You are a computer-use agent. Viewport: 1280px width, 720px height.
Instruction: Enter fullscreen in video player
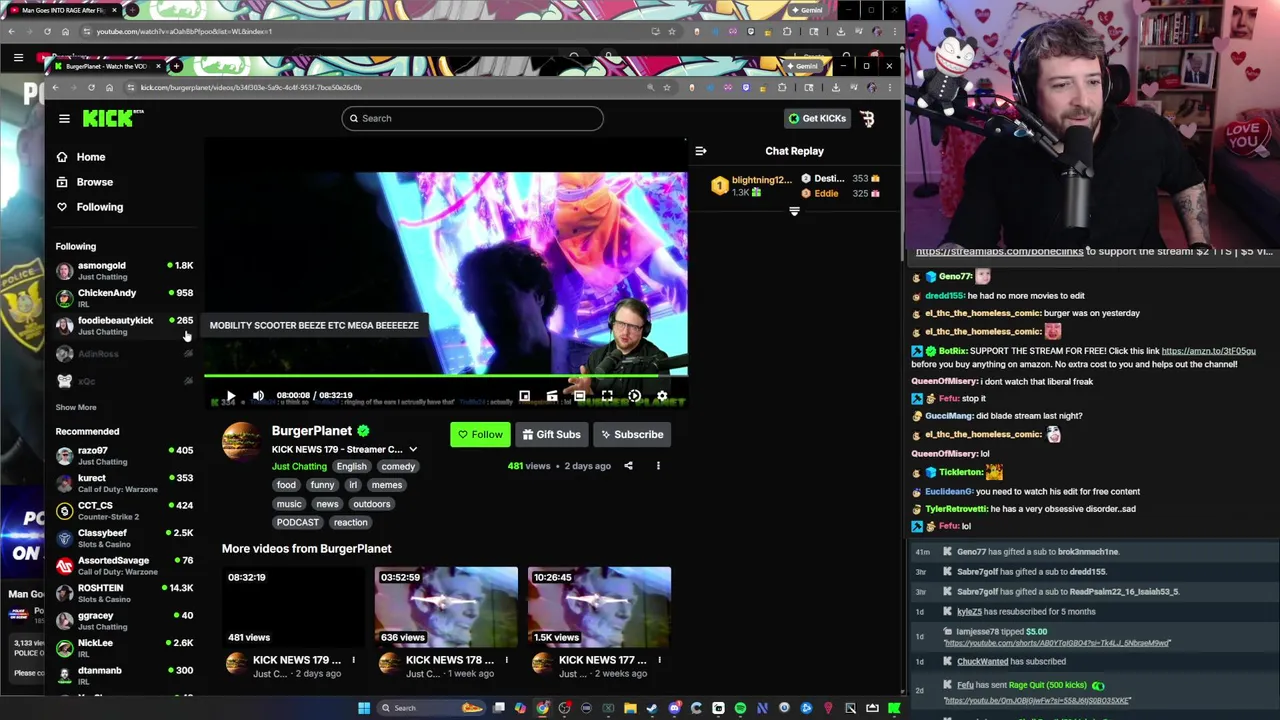point(607,396)
